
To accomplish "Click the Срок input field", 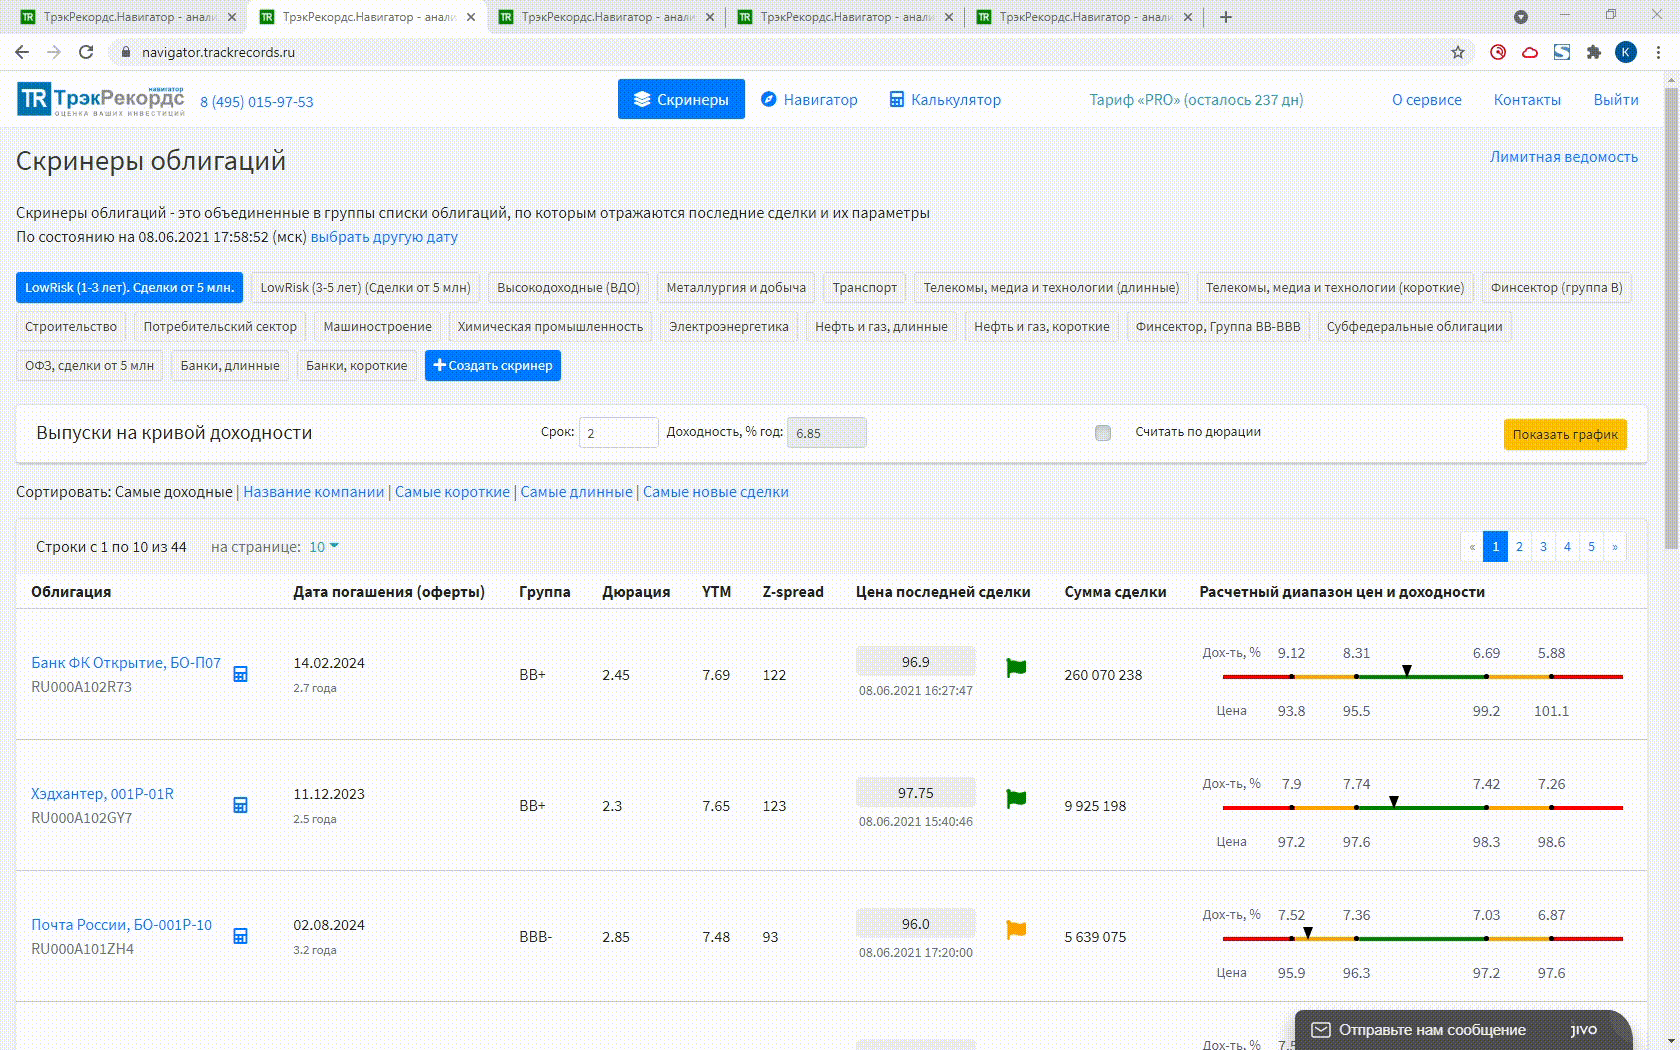I will coord(618,433).
